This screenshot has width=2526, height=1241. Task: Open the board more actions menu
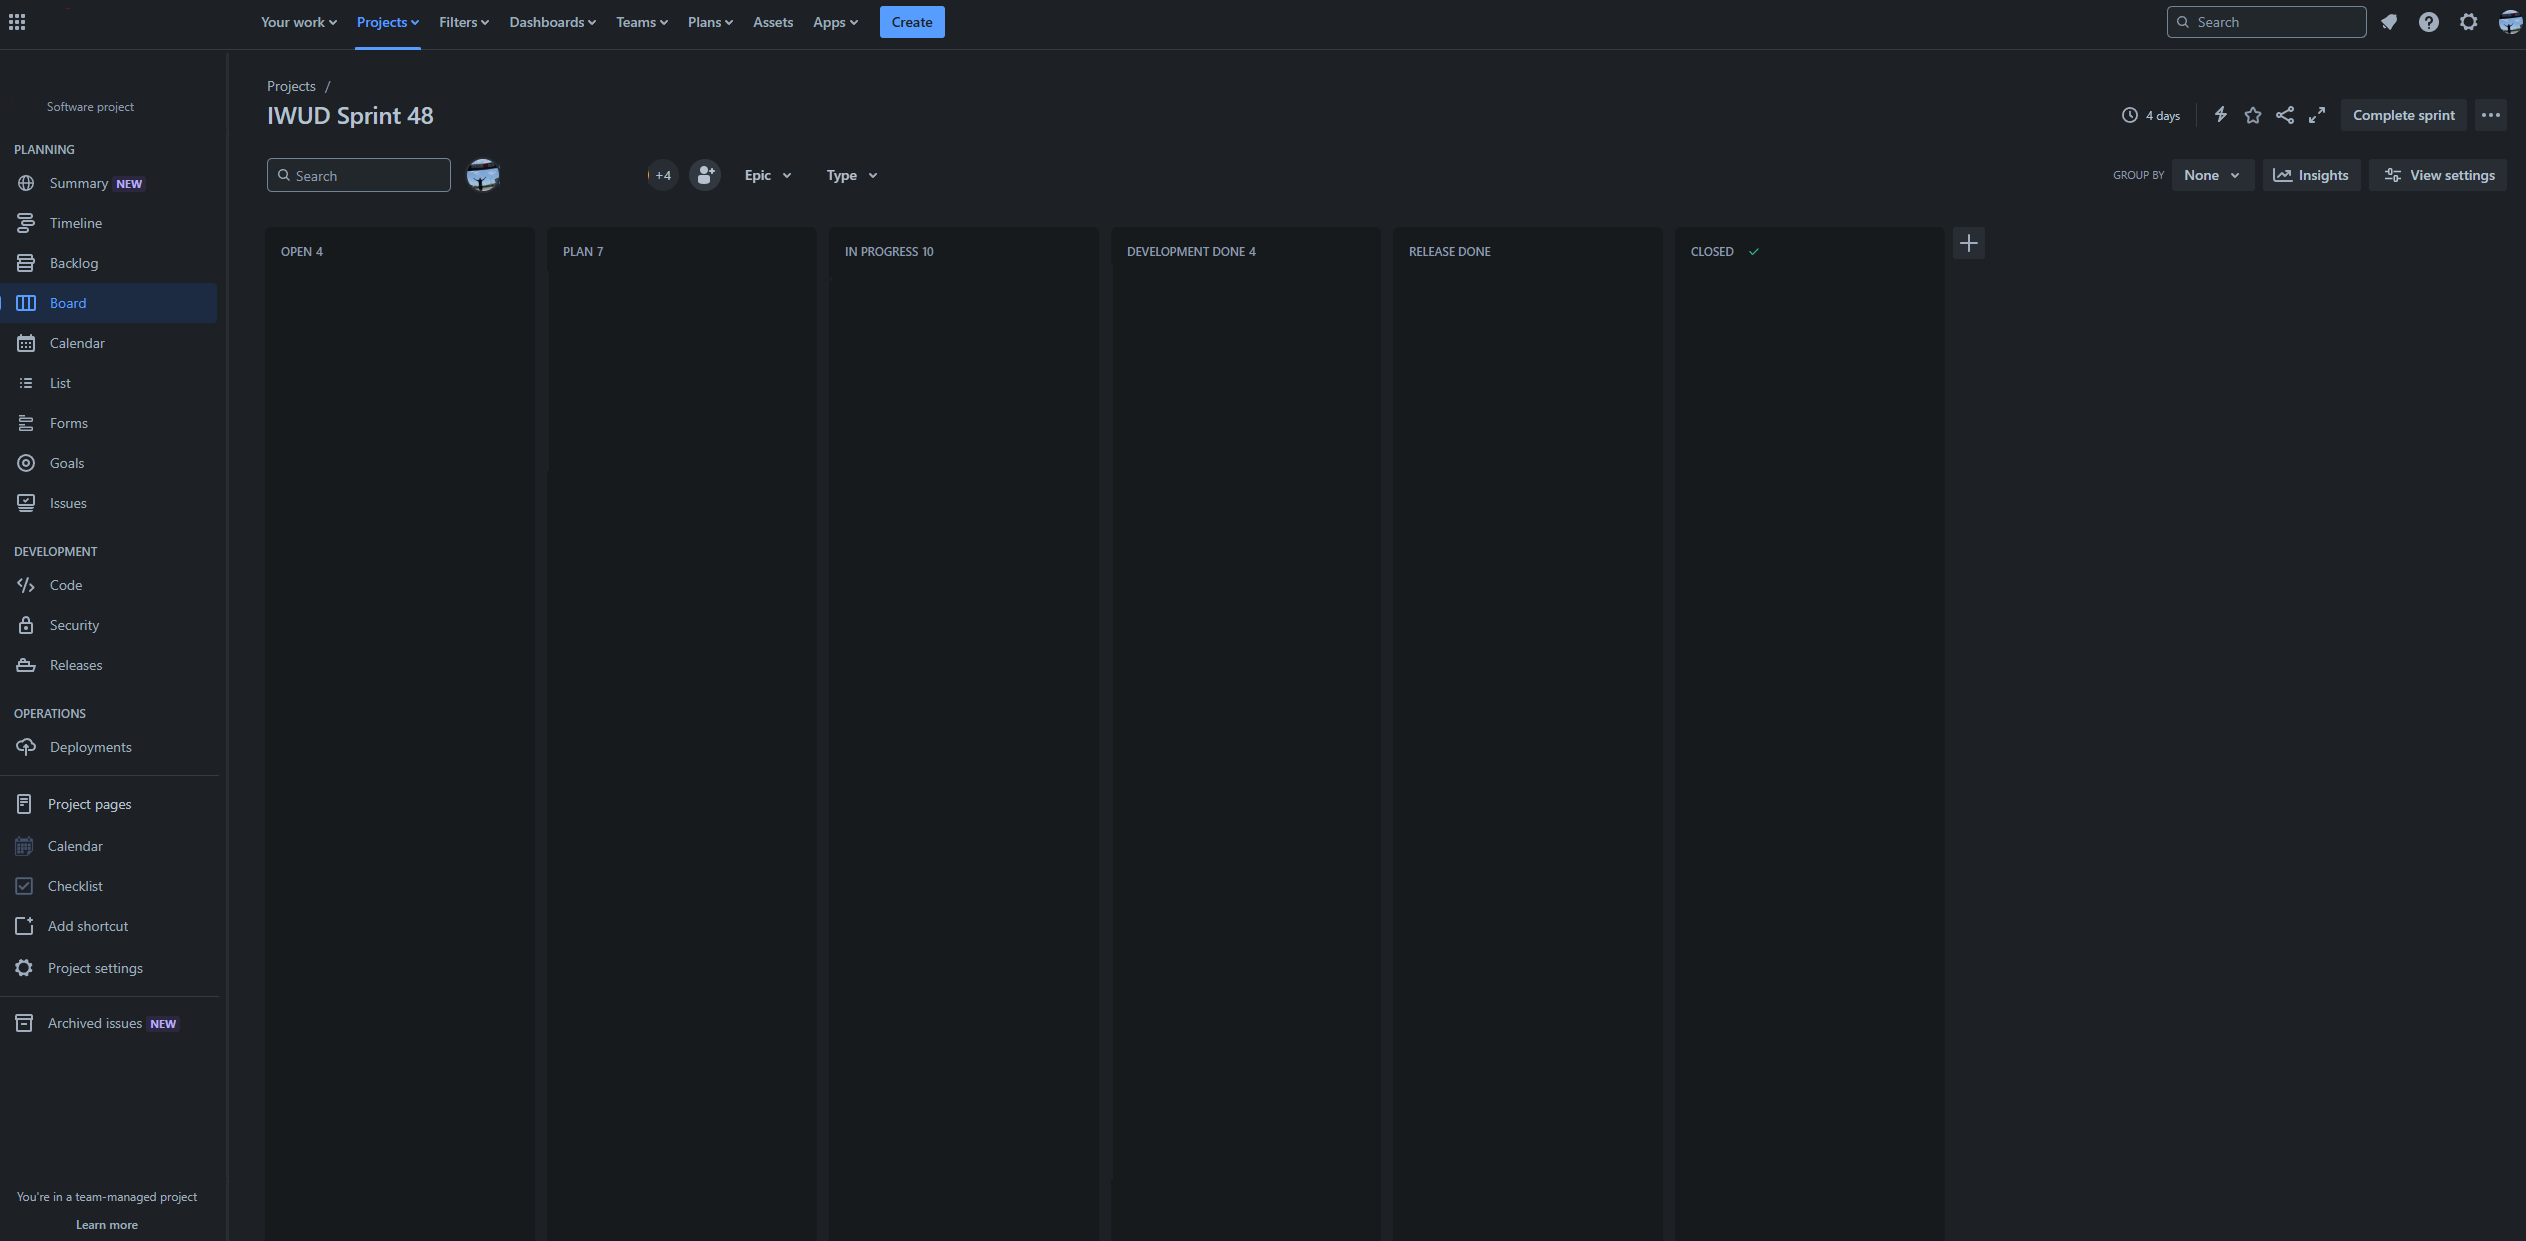coord(2490,115)
